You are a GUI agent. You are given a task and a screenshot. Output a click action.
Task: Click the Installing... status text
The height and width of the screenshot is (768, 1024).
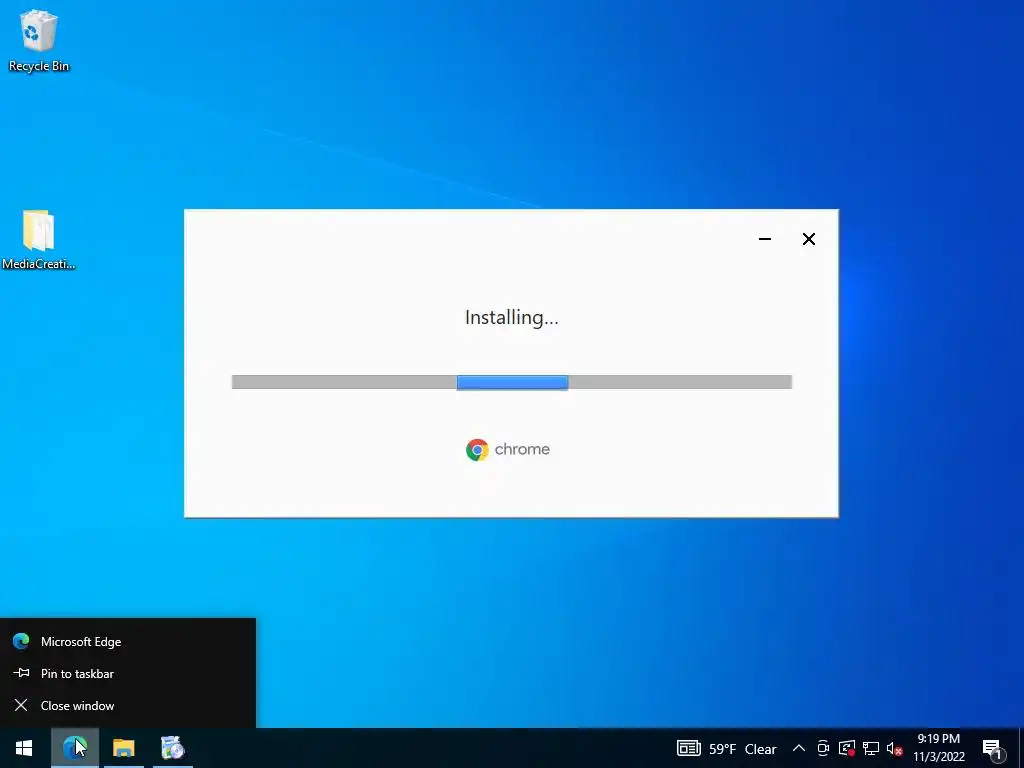[x=512, y=317]
